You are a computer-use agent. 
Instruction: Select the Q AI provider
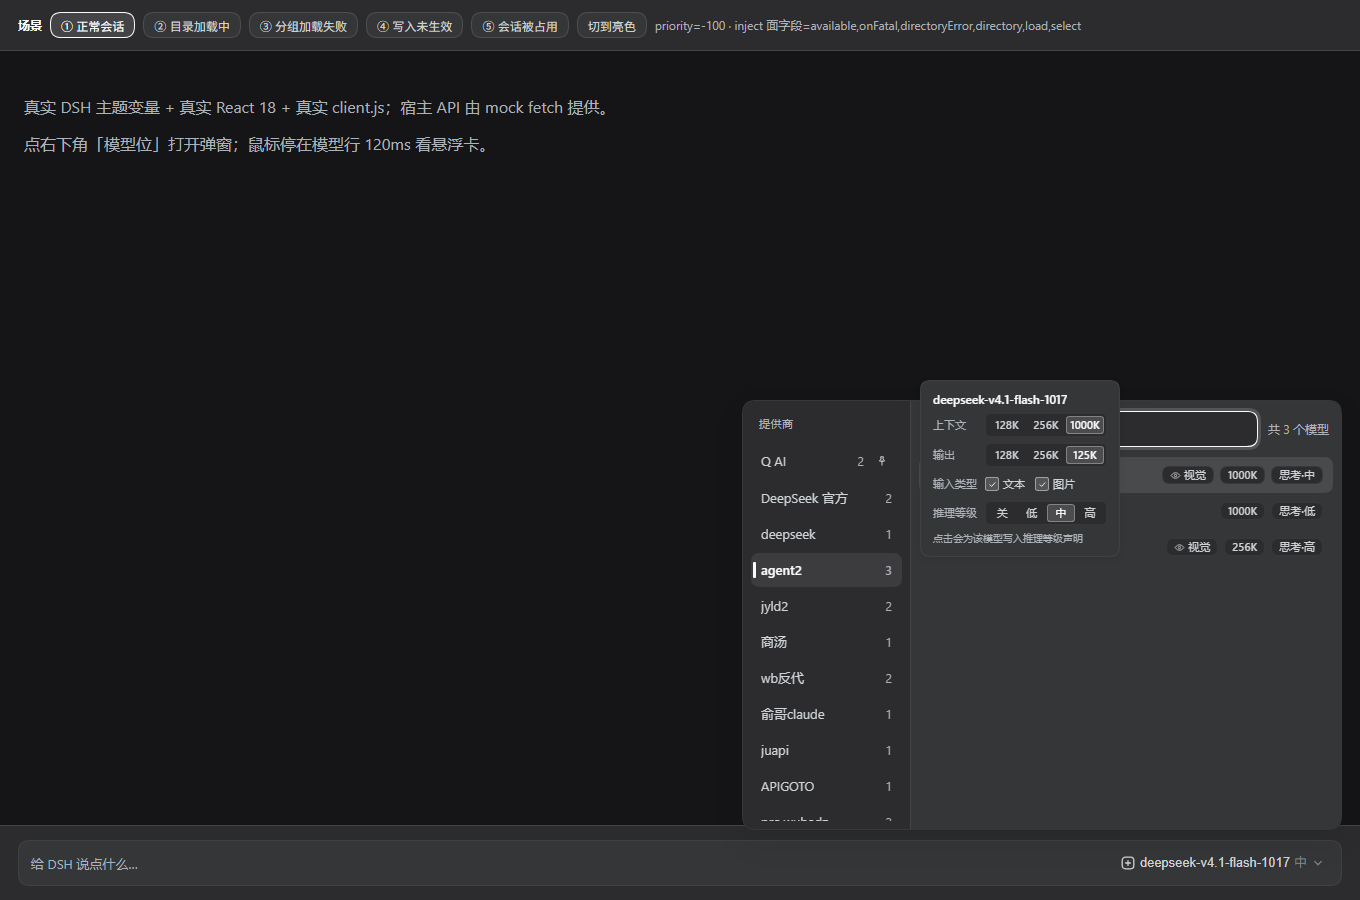click(826, 462)
